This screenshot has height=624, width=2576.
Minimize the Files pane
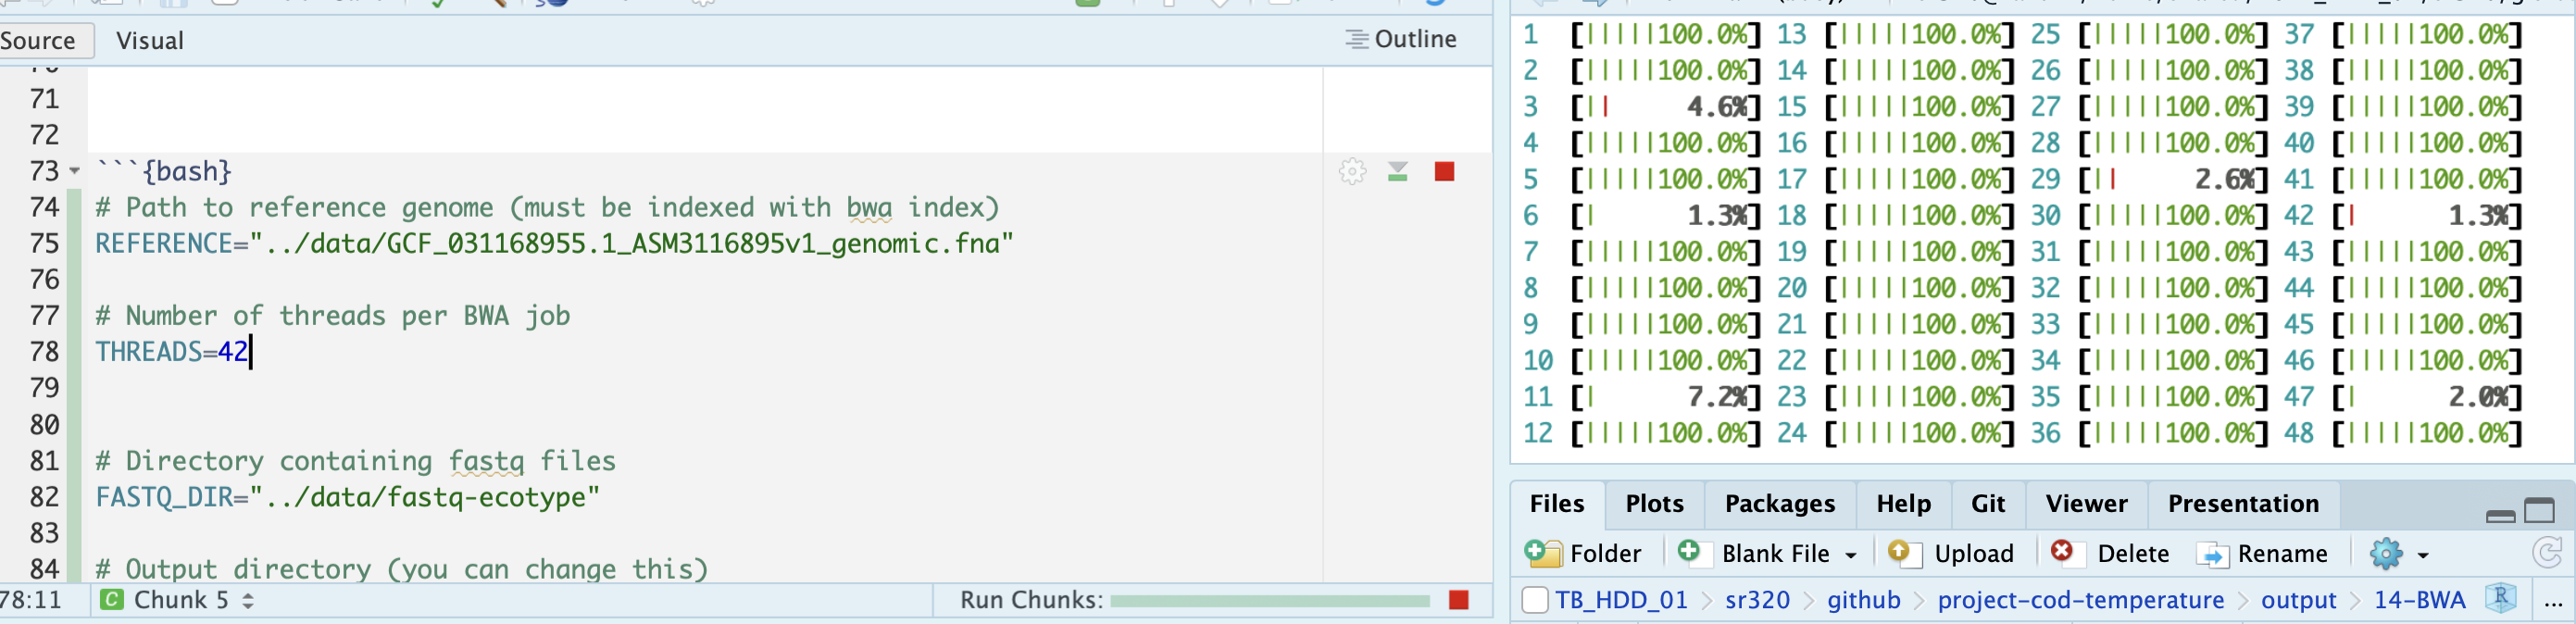point(2500,515)
